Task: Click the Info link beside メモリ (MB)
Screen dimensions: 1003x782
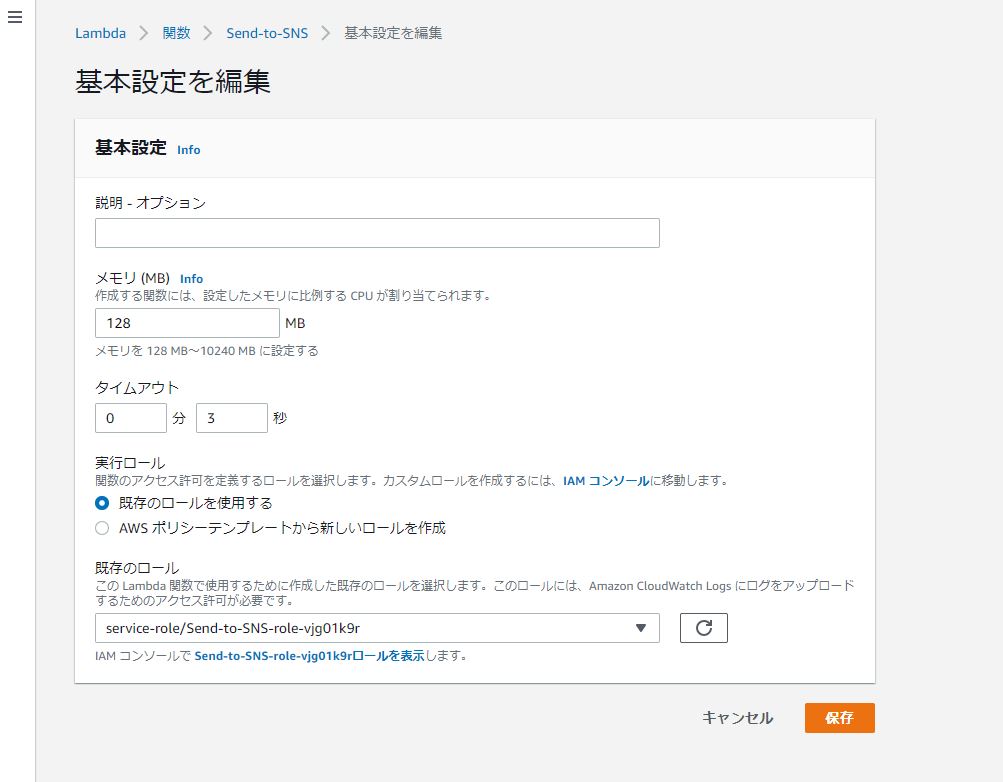Action: click(191, 278)
